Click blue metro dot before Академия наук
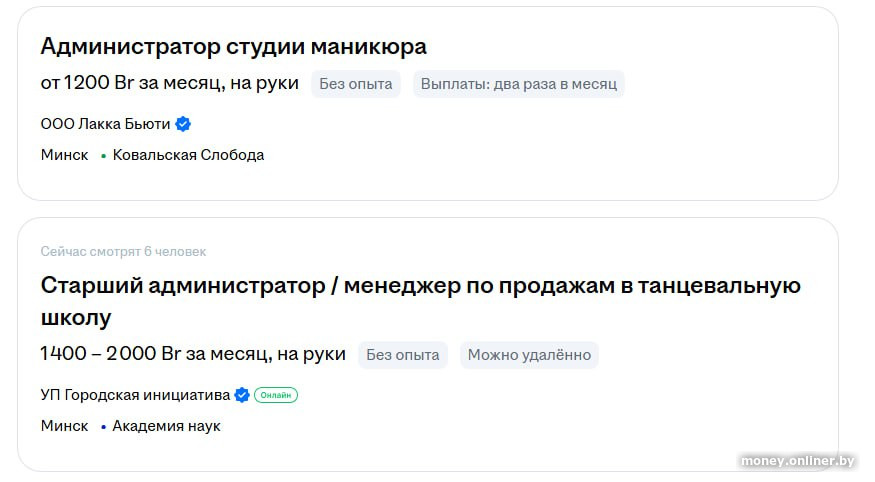 (103, 427)
